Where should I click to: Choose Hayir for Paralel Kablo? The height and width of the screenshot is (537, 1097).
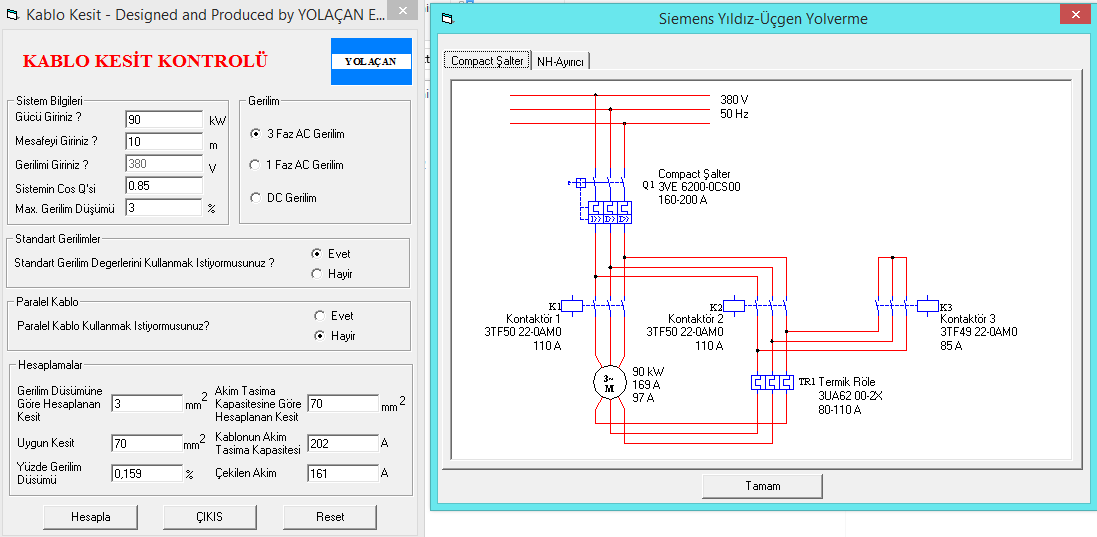320,336
